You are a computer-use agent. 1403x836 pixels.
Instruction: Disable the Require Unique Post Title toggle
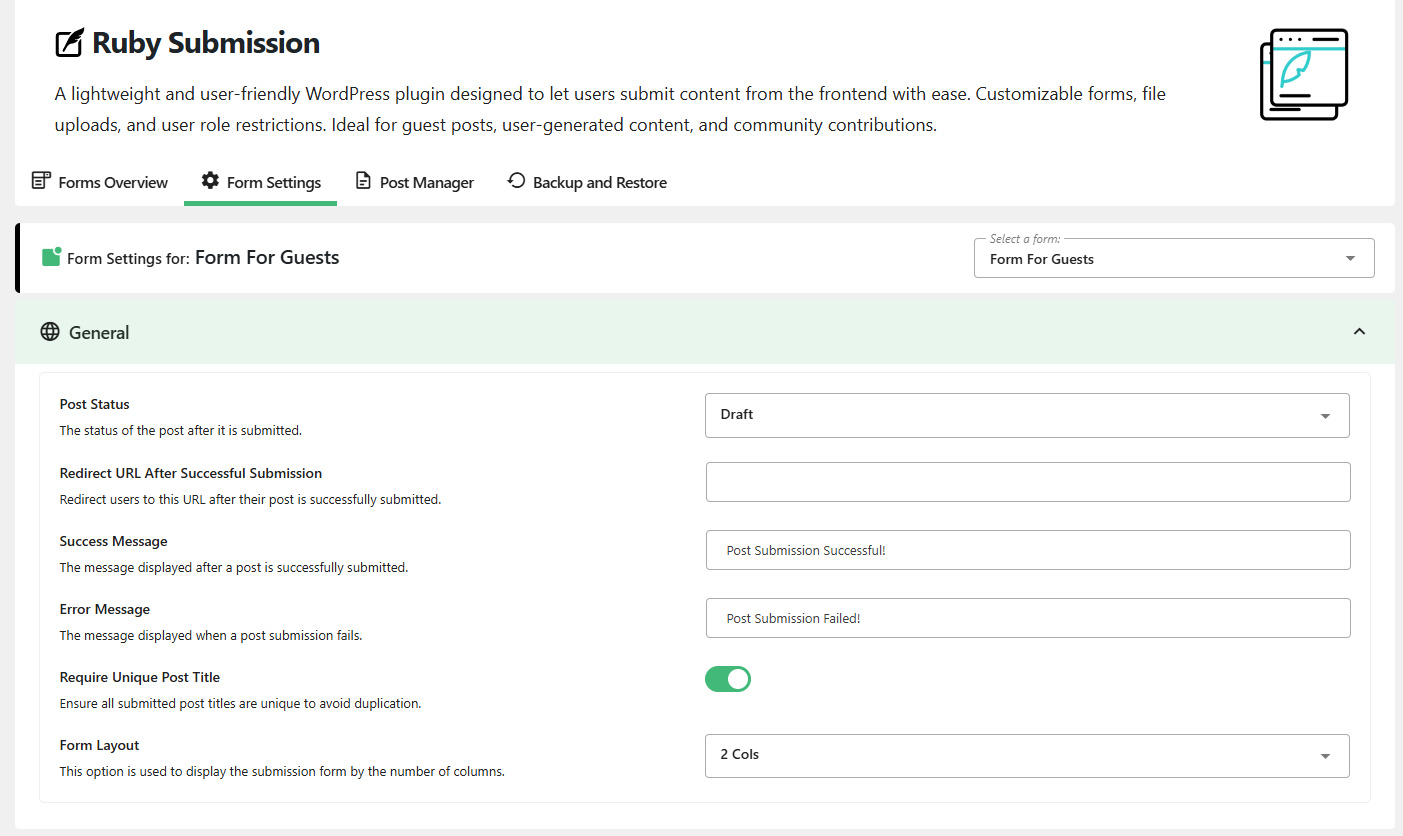point(728,680)
